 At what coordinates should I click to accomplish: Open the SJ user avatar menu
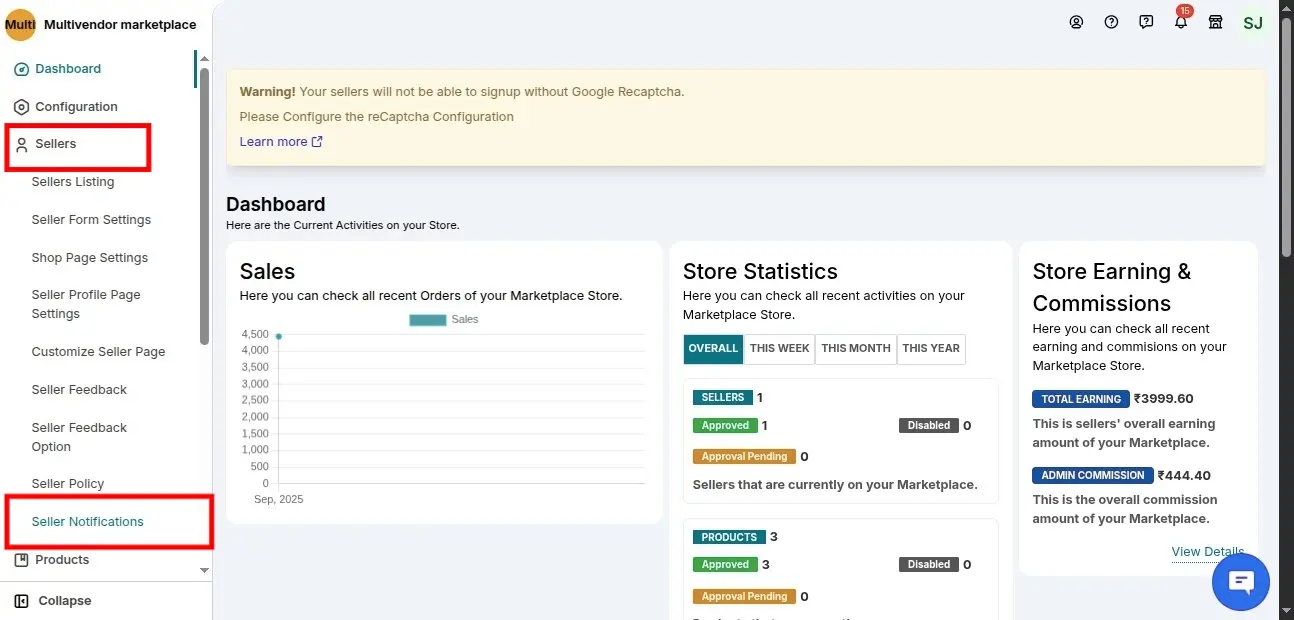coord(1253,23)
